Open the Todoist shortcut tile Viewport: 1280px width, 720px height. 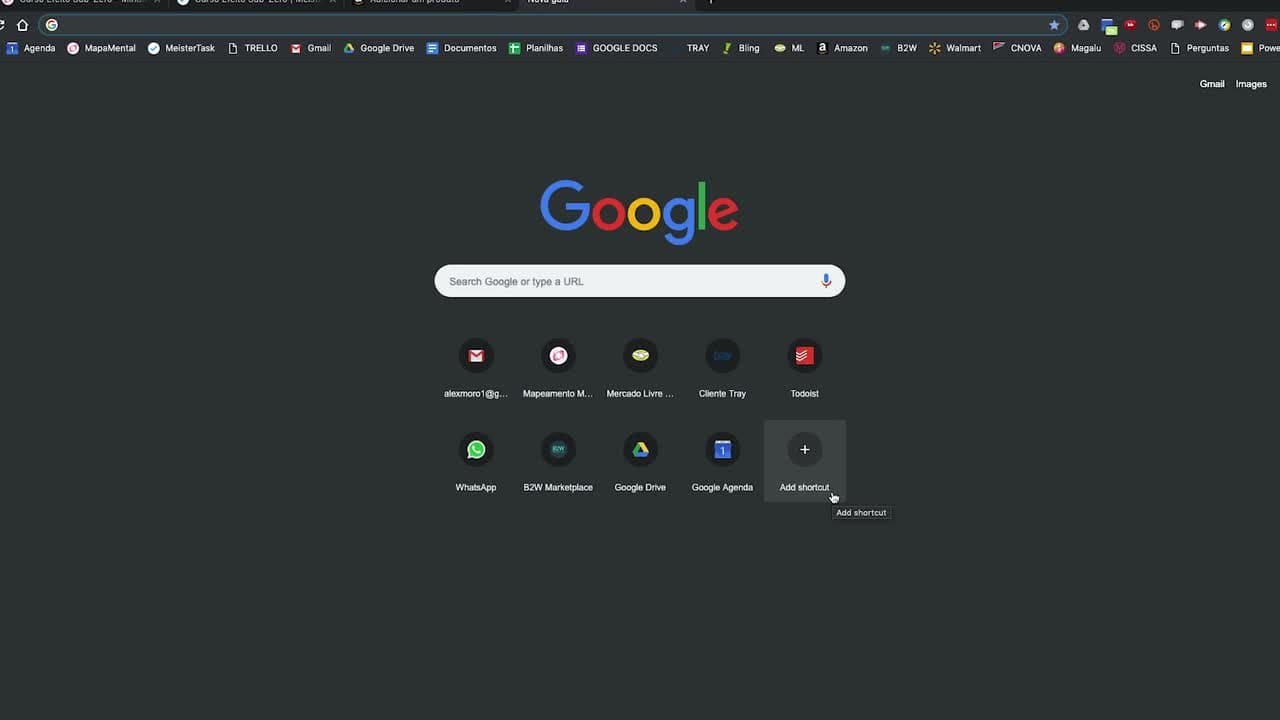click(804, 366)
